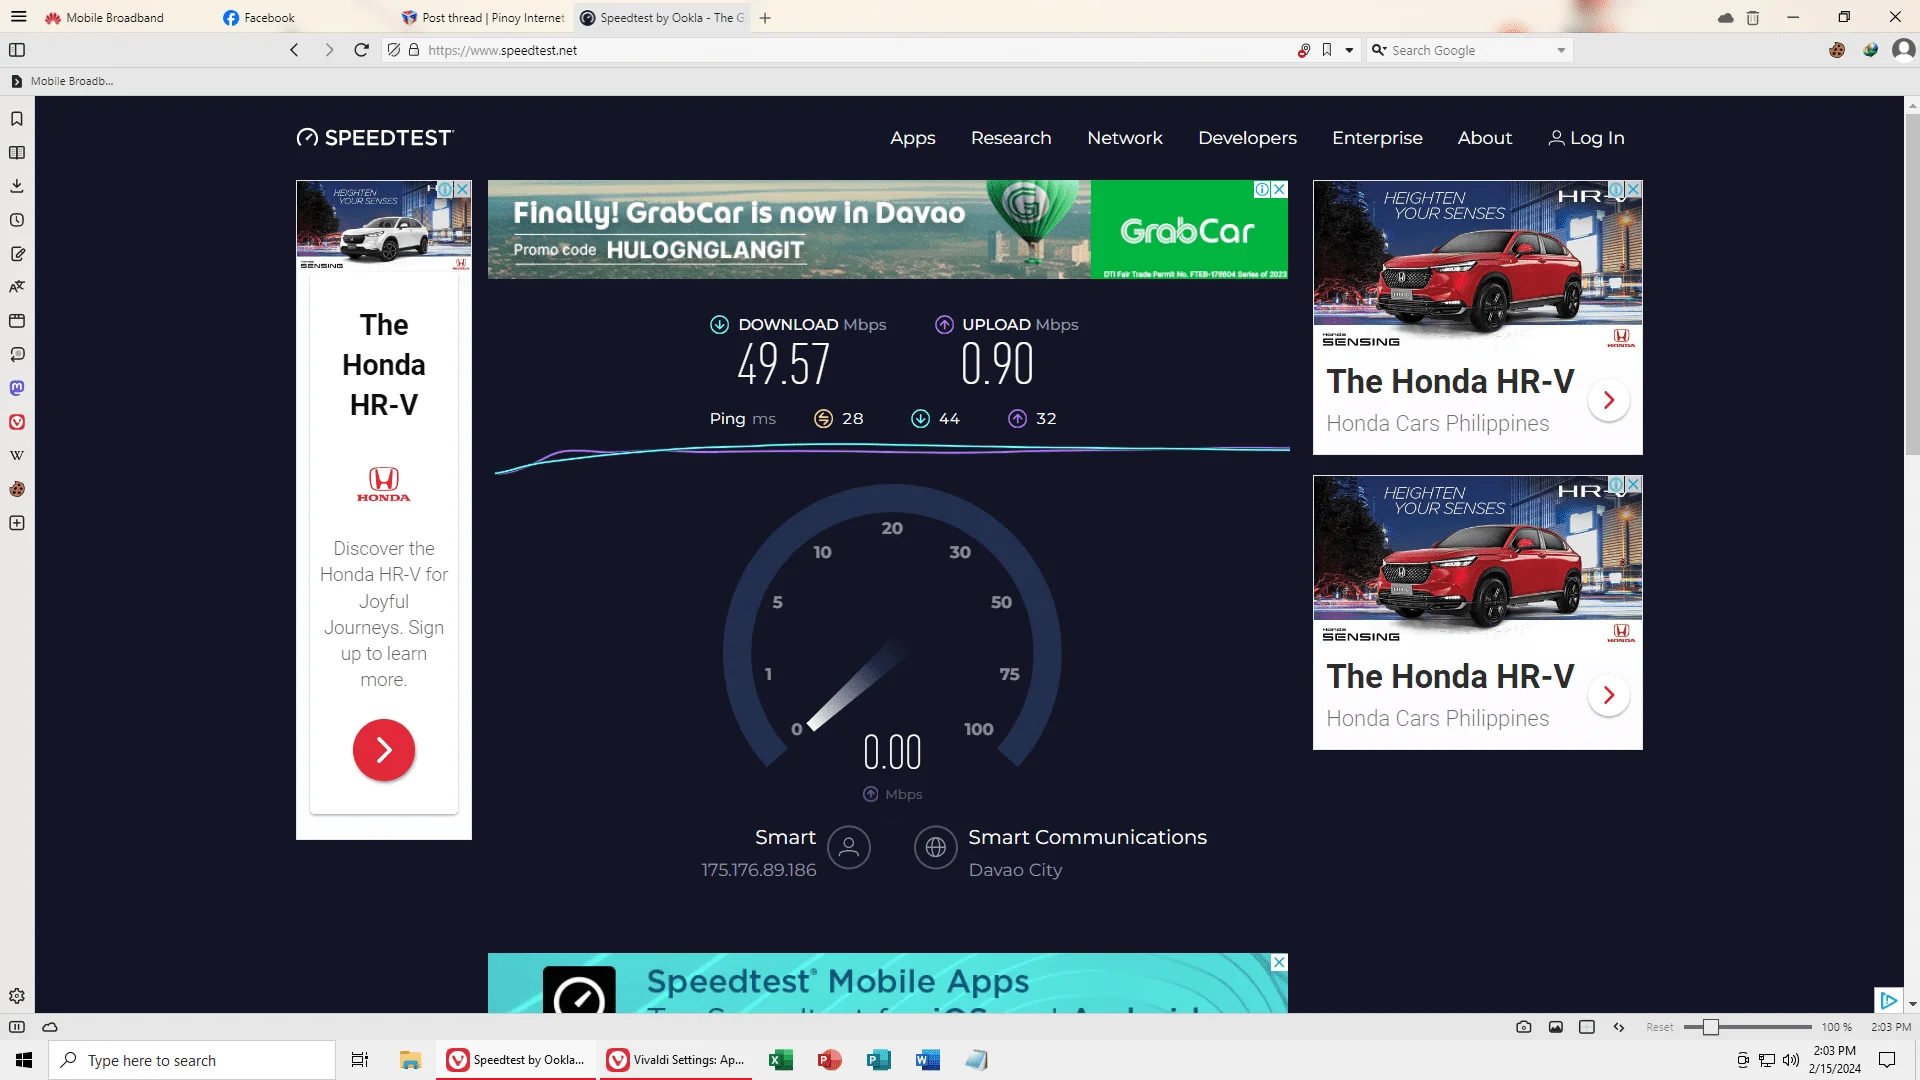Click the address bar URL field
This screenshot has width=1920, height=1080.
860,50
